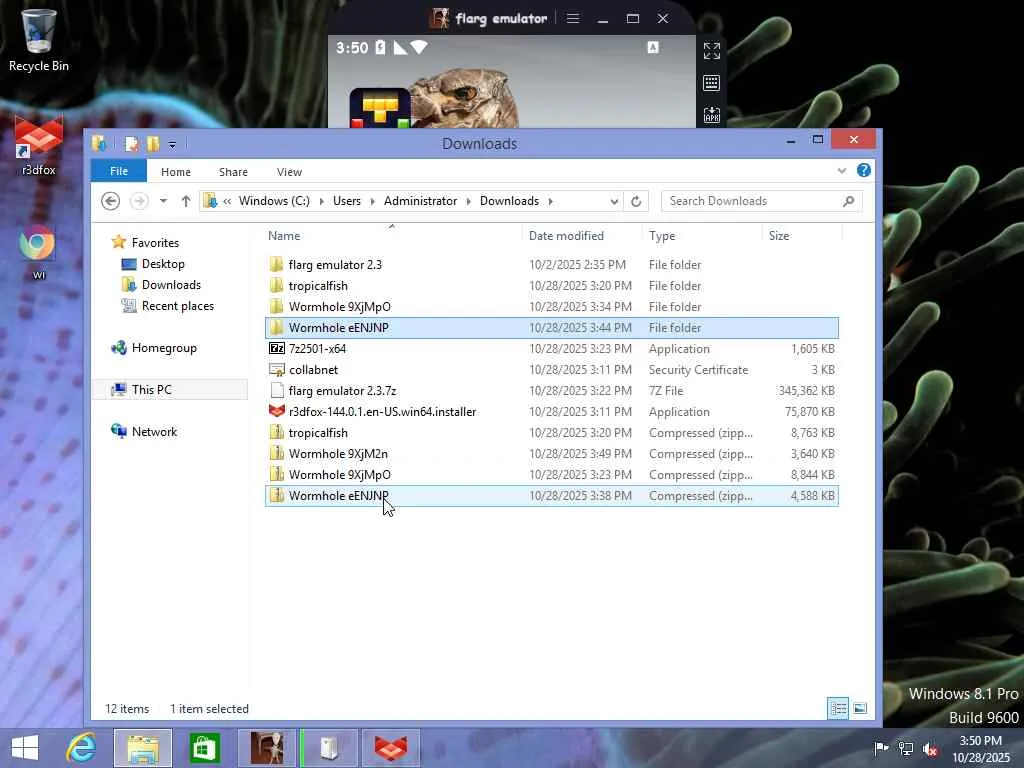Expand the Users breadcrumb arrow
1024x768 pixels.
pos(372,201)
